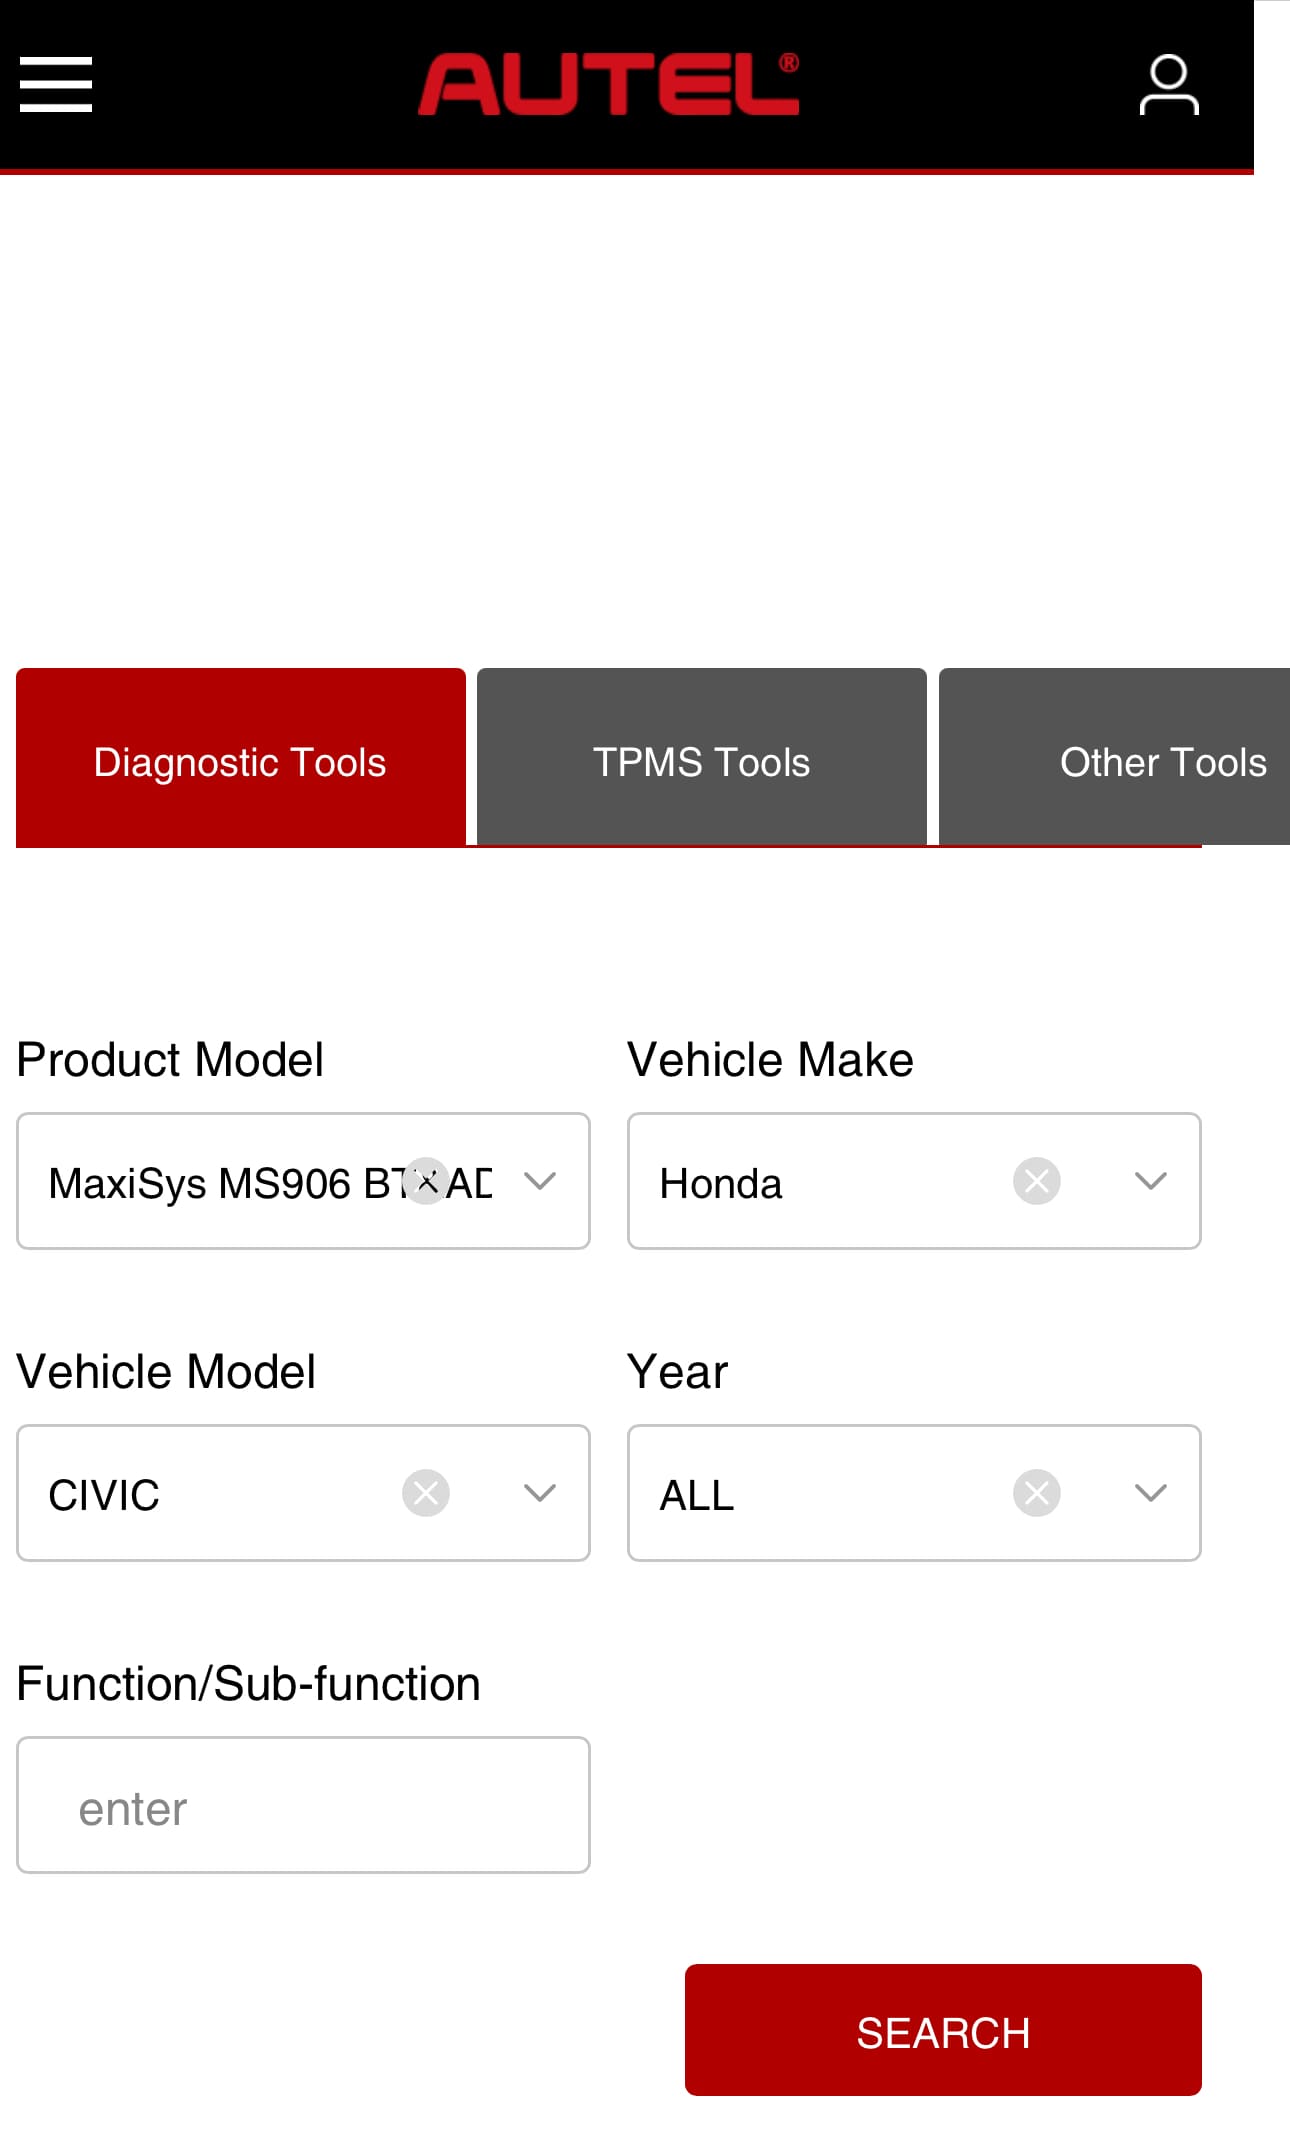Switch to the TPMS Tools tab

702,757
